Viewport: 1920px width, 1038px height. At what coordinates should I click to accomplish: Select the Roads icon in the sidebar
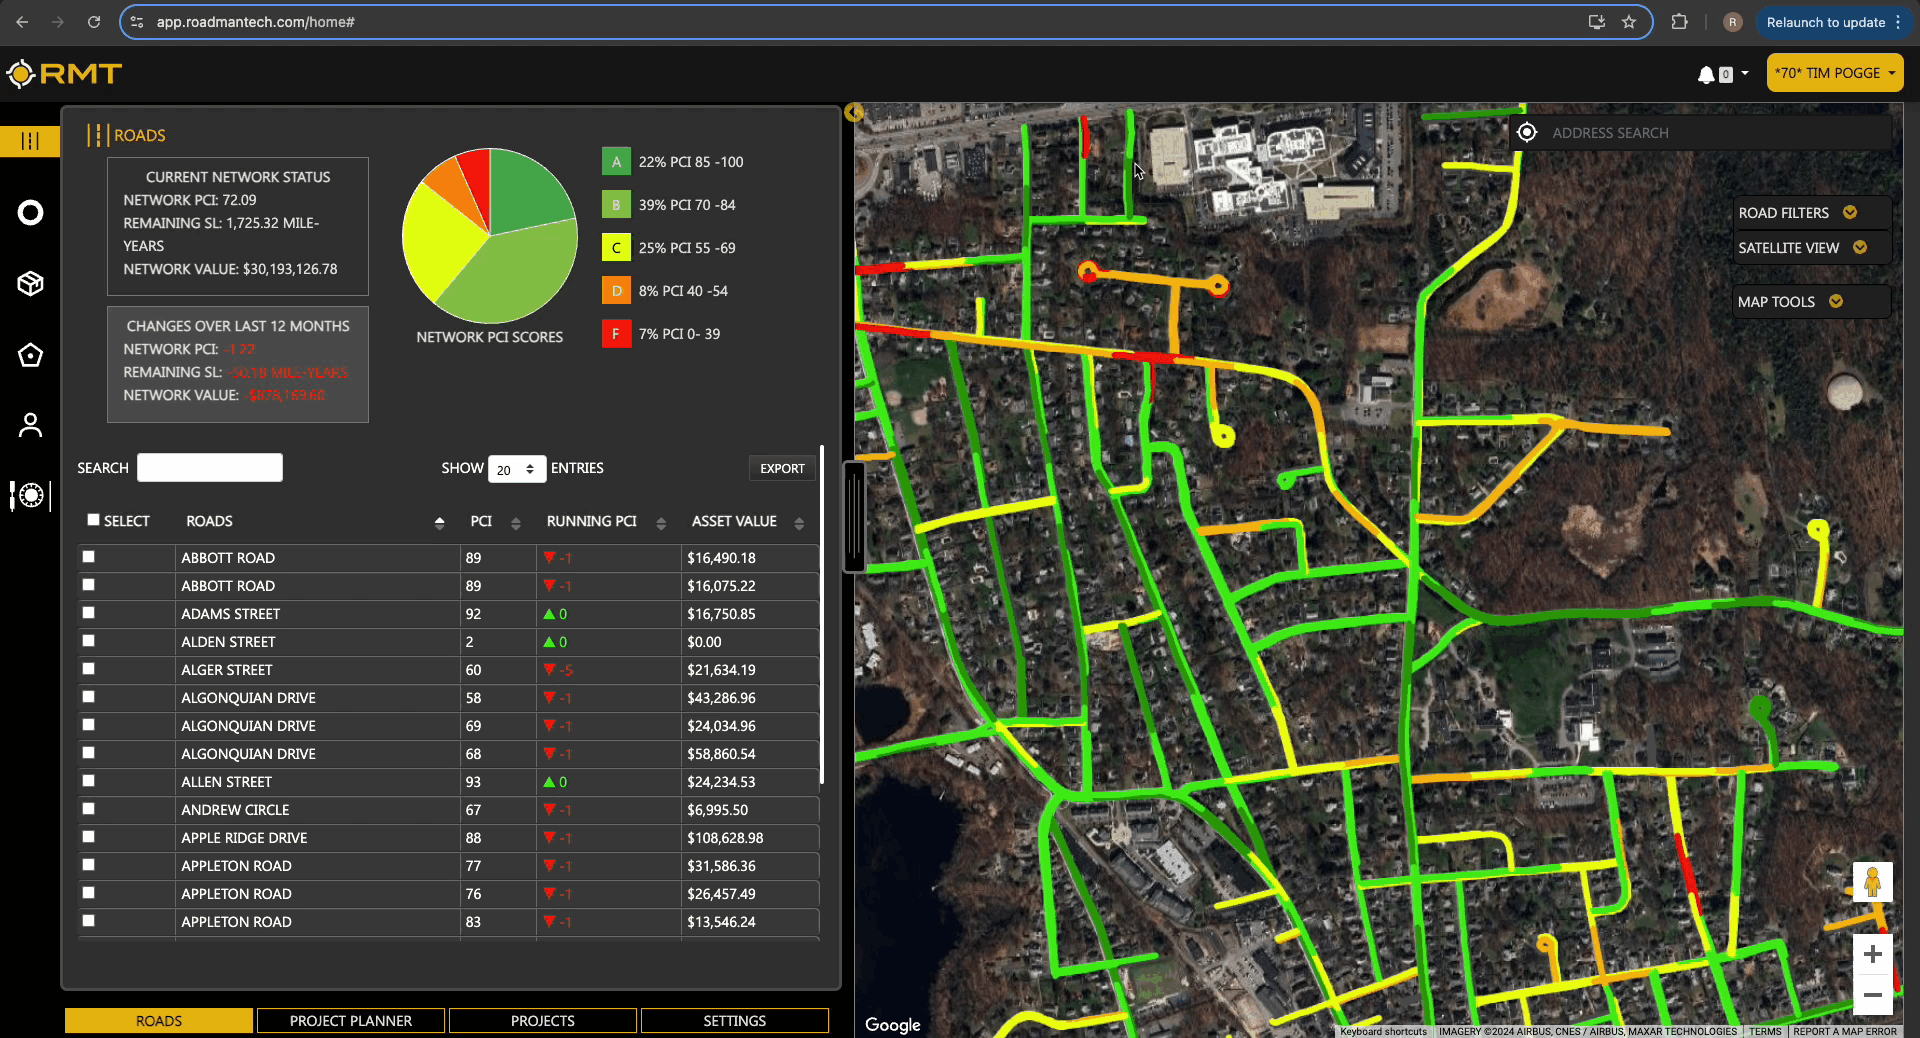(x=30, y=141)
